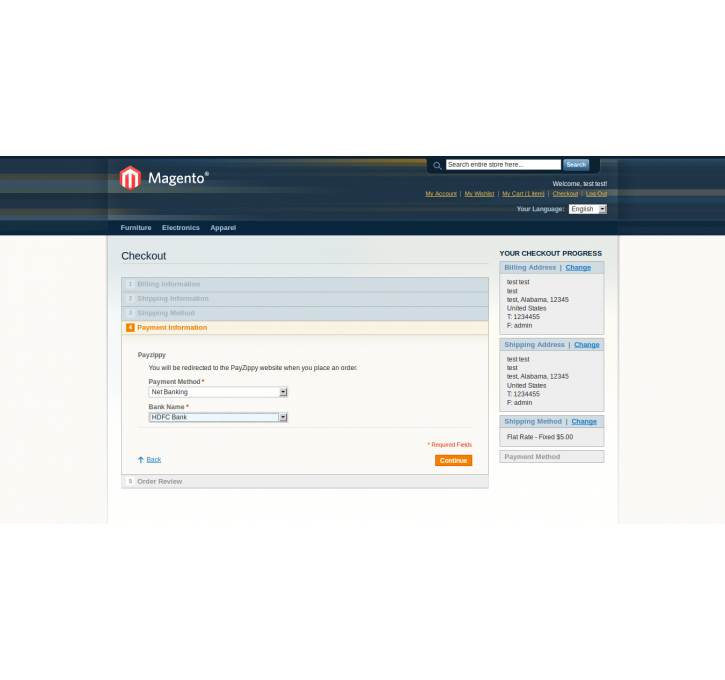The image size is (725, 680).
Task: Click the step 4 Payment Information number badge
Action: tap(130, 328)
